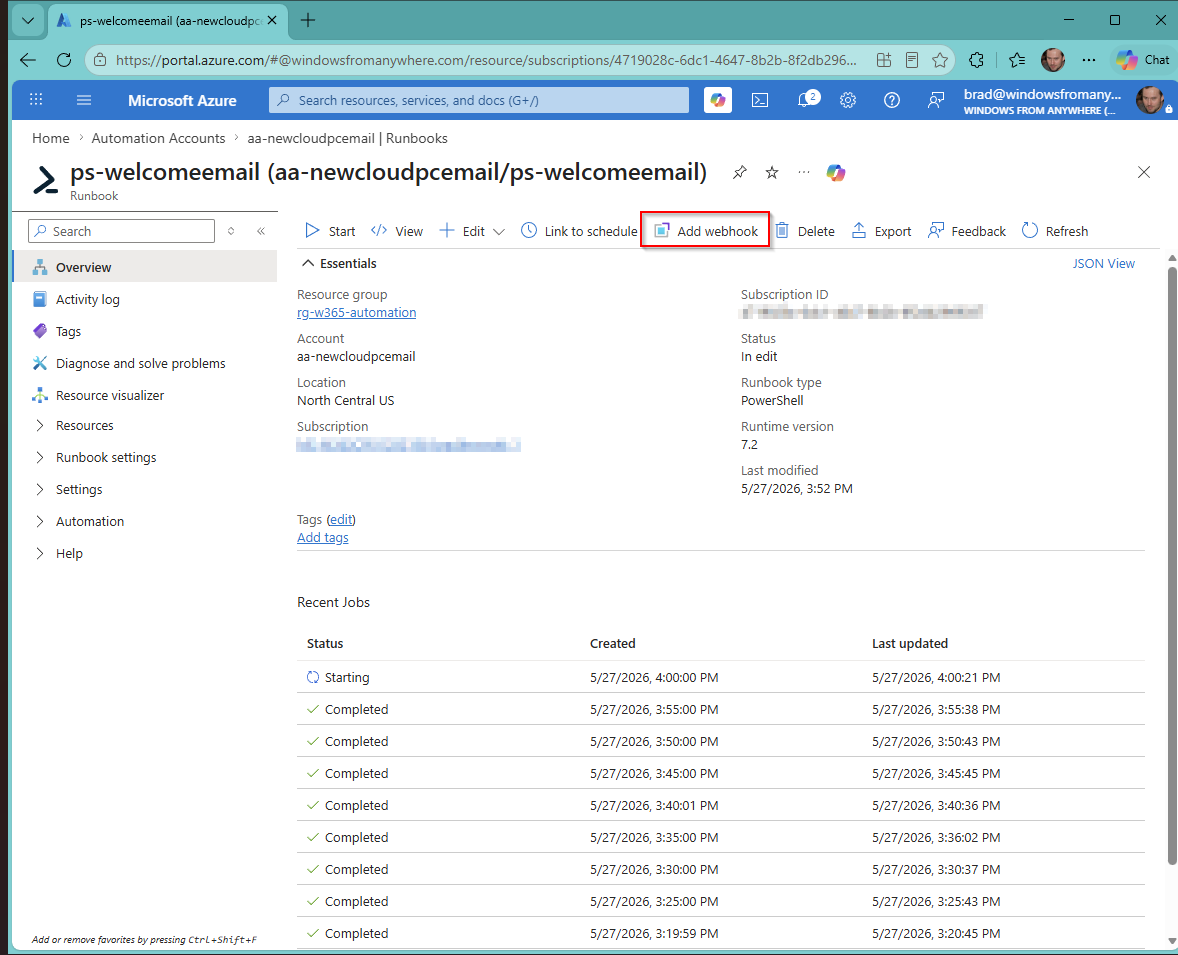Open browser extensions puzzle icon
The width and height of the screenshot is (1178, 955).
click(x=977, y=60)
